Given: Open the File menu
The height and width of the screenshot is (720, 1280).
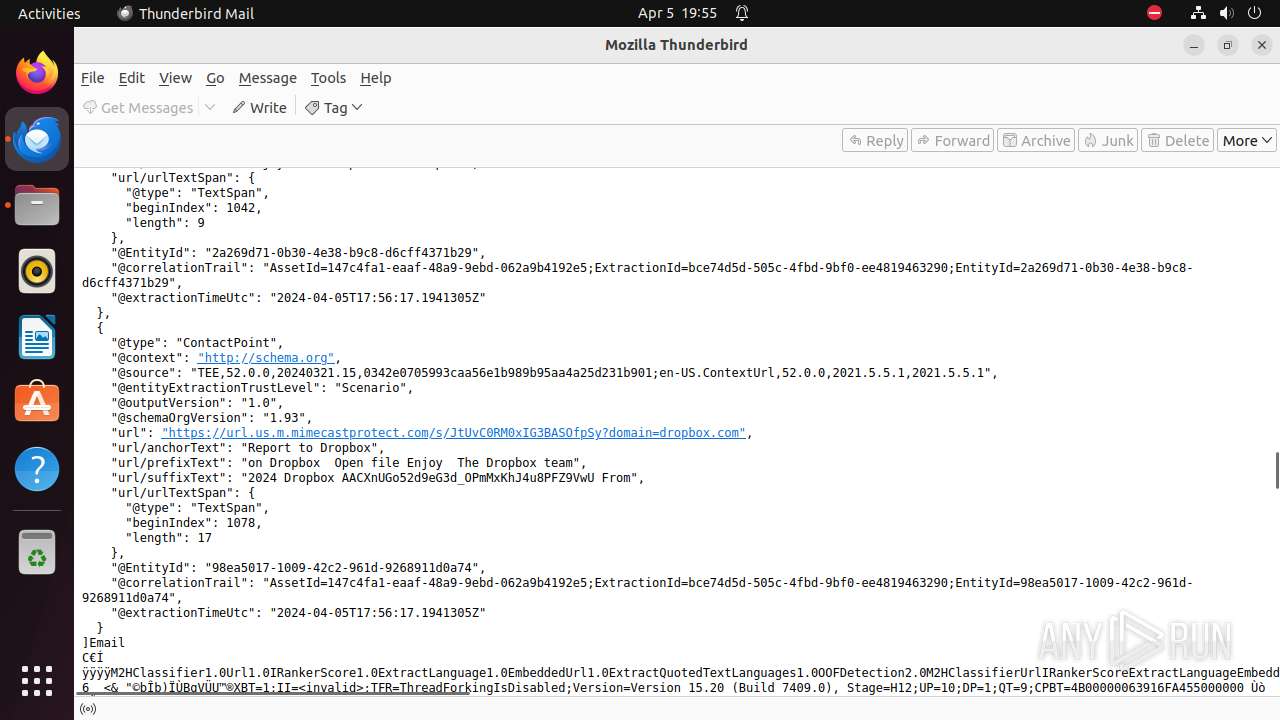Looking at the screenshot, I should tap(92, 77).
